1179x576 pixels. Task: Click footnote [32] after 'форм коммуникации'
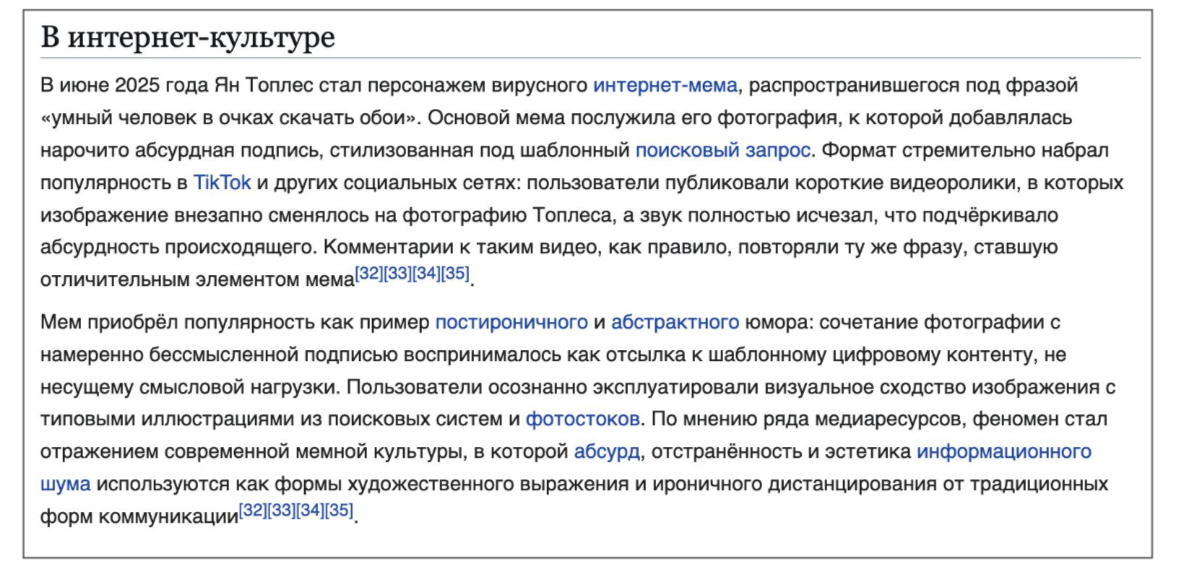point(253,511)
